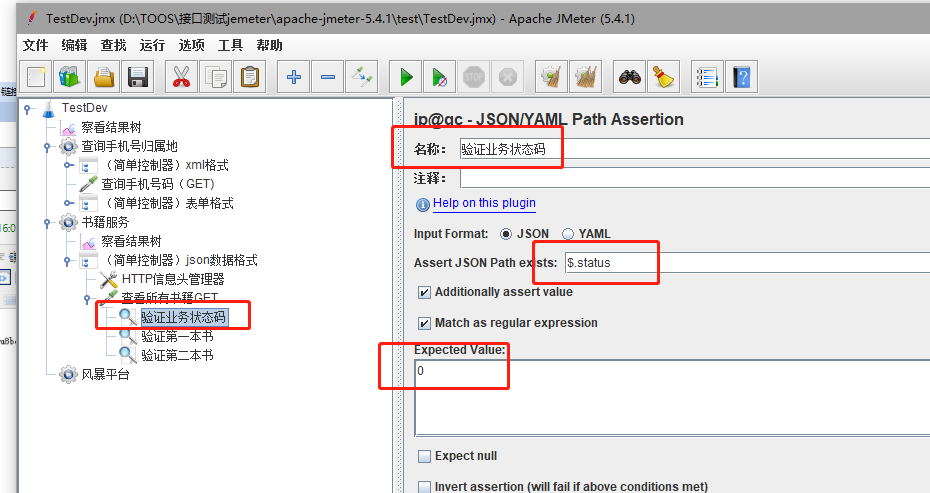Open the 查找 menu
Screen dimensions: 930x493
click(x=113, y=45)
